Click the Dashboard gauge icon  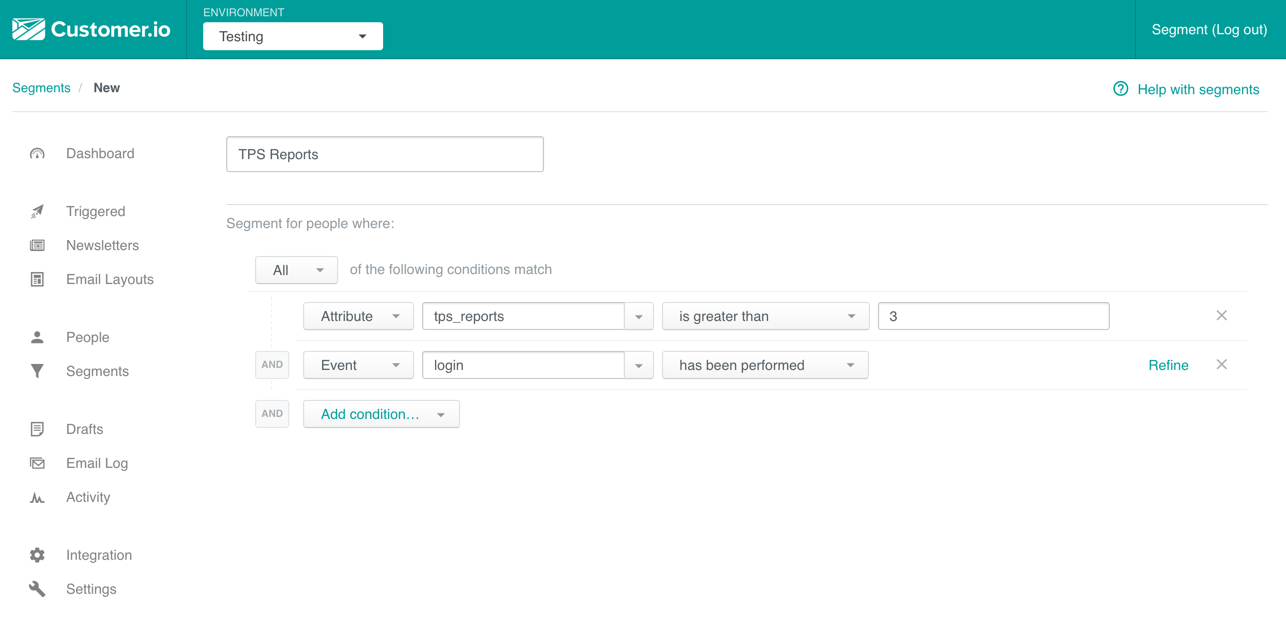[37, 154]
